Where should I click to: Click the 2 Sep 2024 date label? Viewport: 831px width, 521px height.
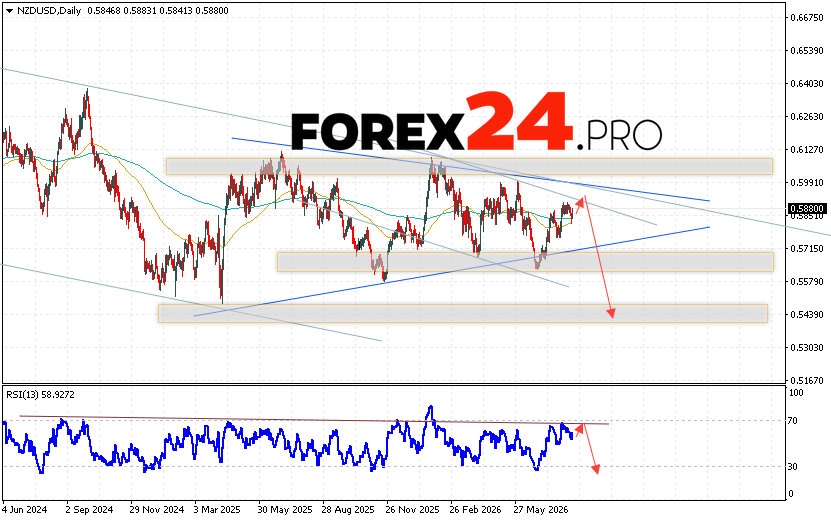(90, 510)
